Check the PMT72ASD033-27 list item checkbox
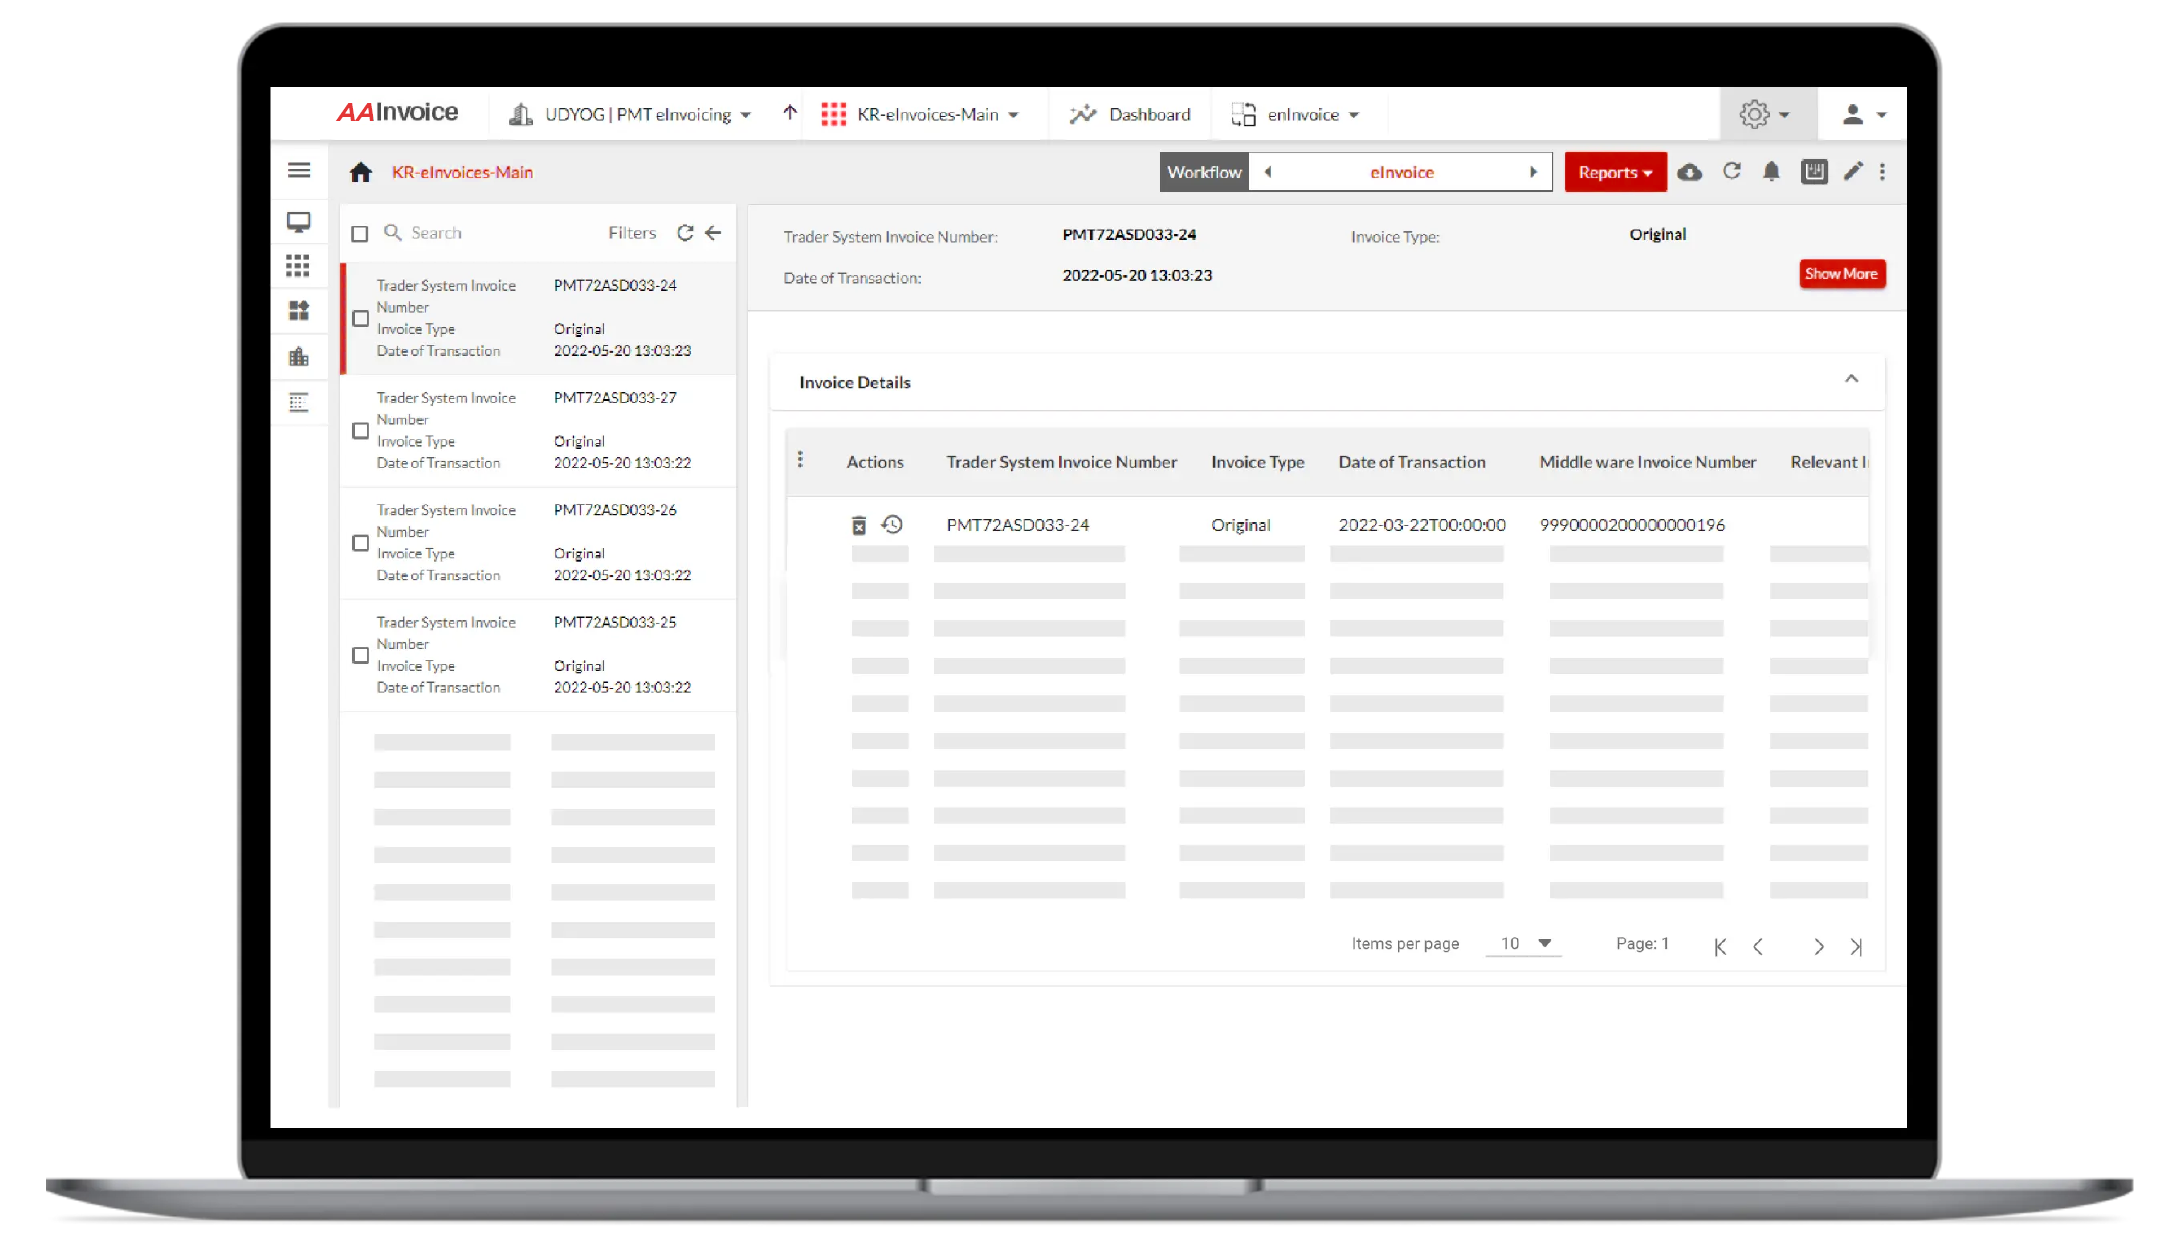 point(361,431)
